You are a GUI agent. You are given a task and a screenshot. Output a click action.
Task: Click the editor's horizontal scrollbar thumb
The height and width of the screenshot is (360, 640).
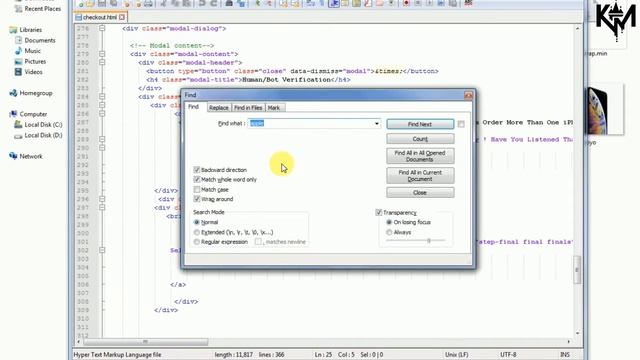146,342
